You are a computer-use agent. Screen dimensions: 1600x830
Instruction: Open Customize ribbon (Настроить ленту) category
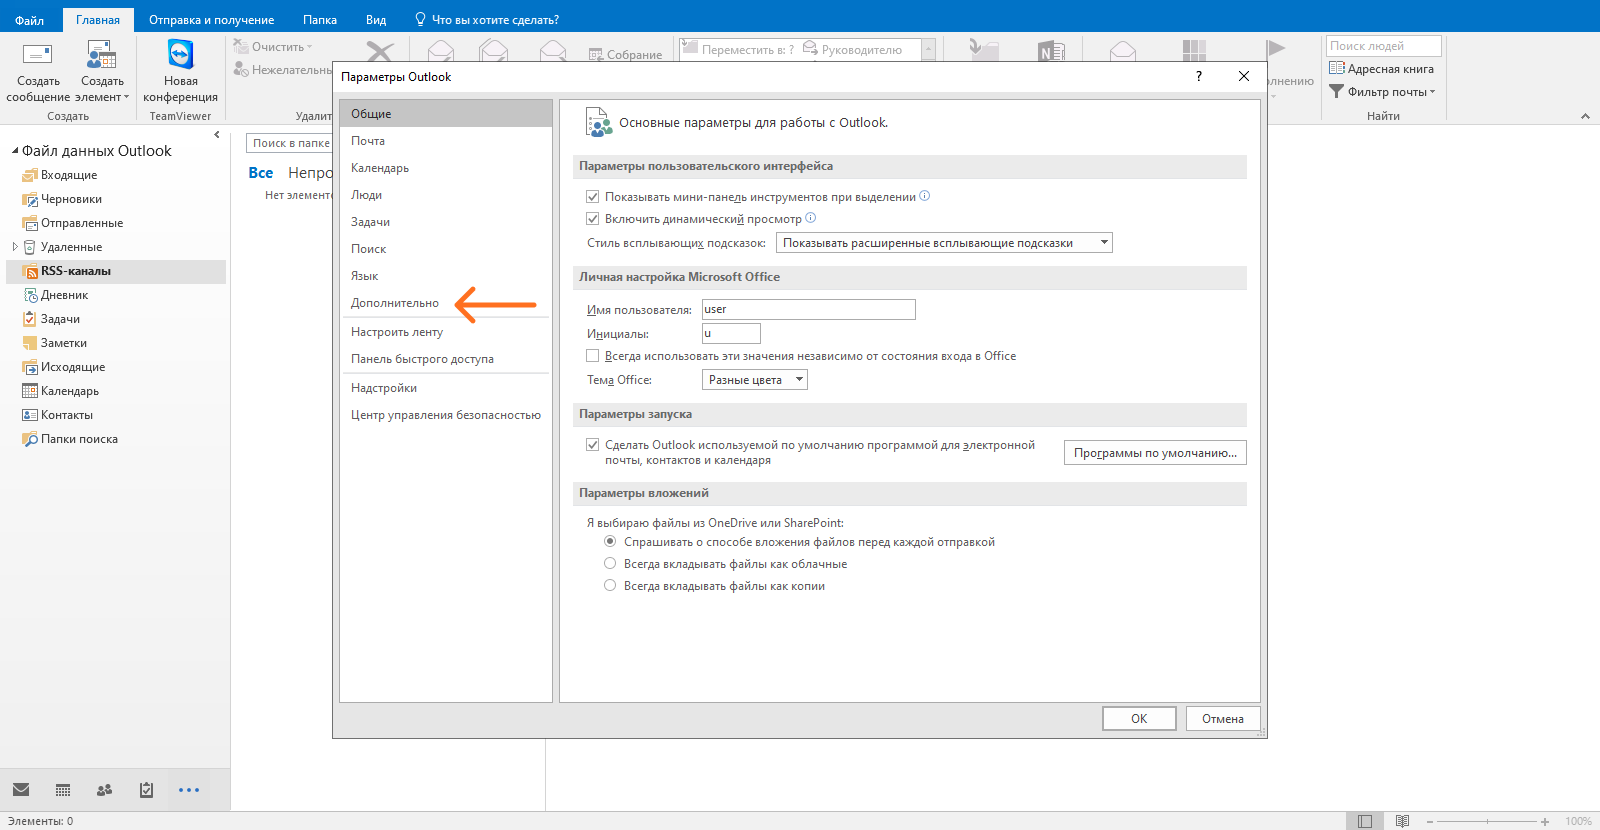pos(446,332)
